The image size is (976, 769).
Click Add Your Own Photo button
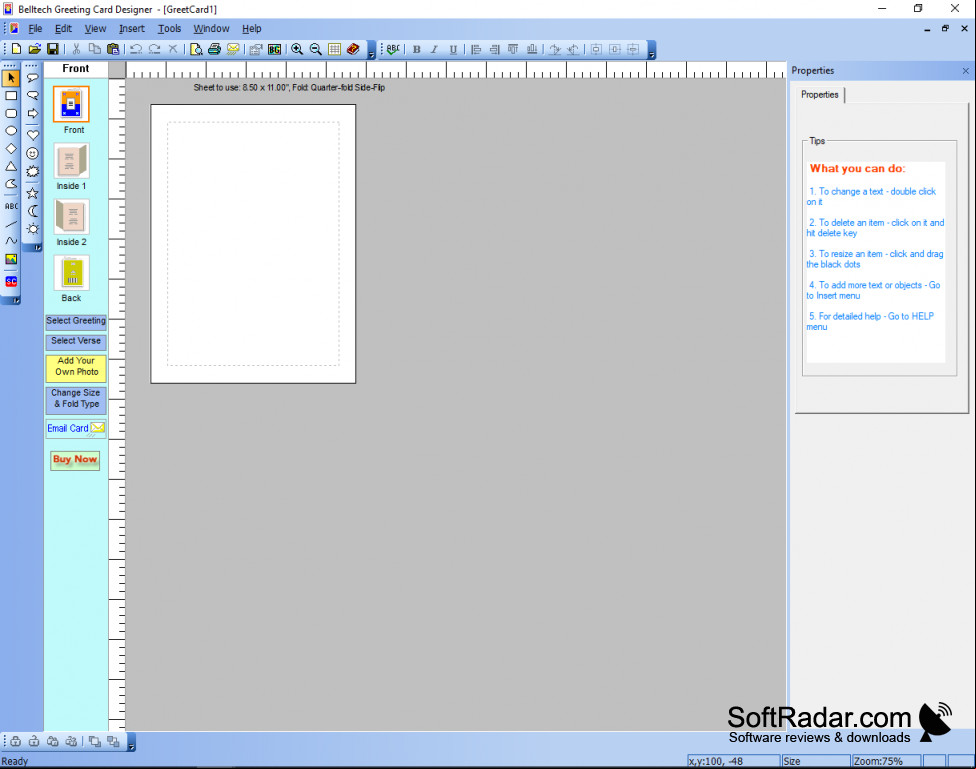tap(76, 367)
